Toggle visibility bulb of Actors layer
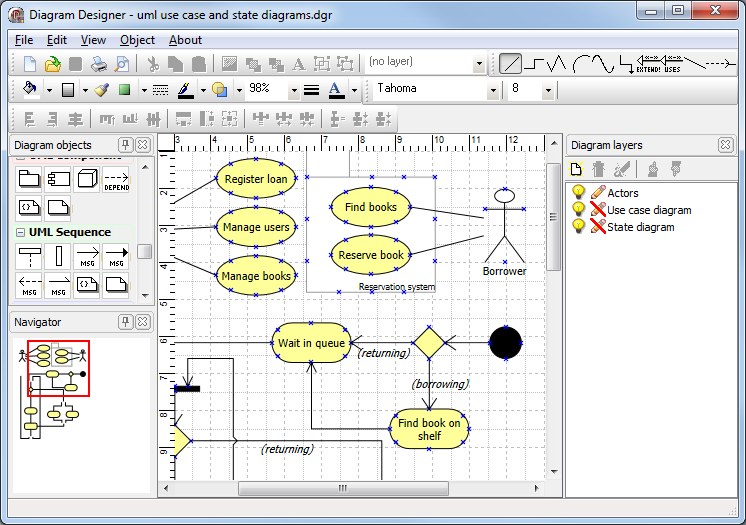746x525 pixels. 578,192
